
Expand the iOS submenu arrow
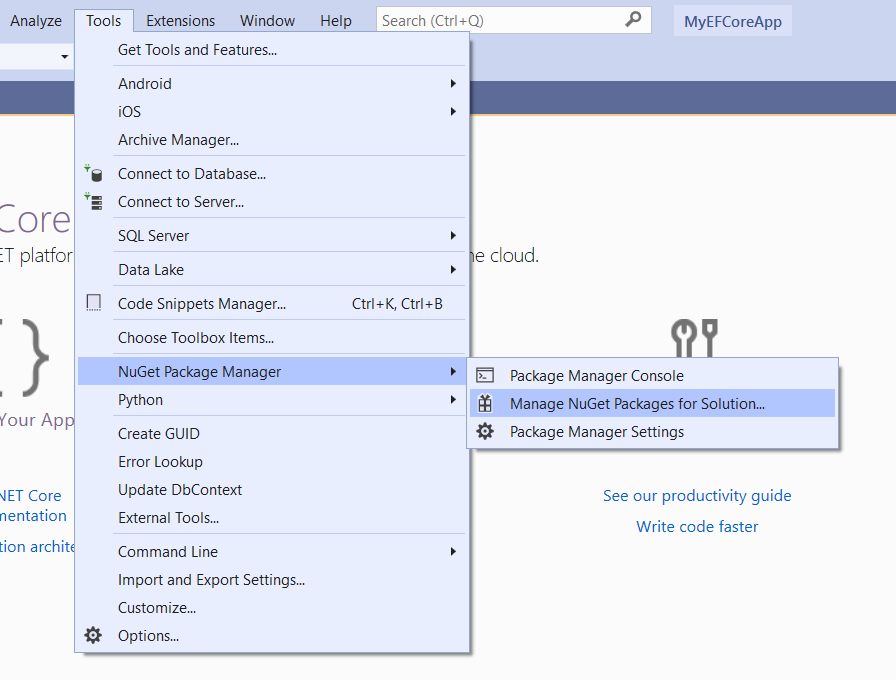[x=453, y=111]
